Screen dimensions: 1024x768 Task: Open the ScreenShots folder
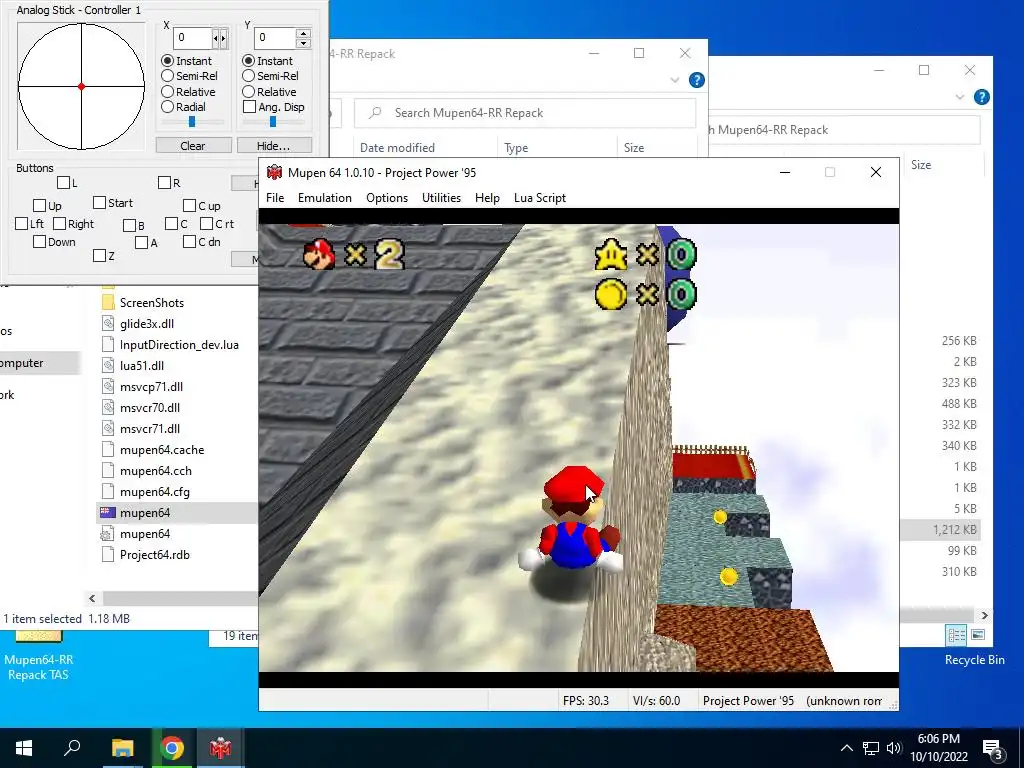tap(108, 302)
